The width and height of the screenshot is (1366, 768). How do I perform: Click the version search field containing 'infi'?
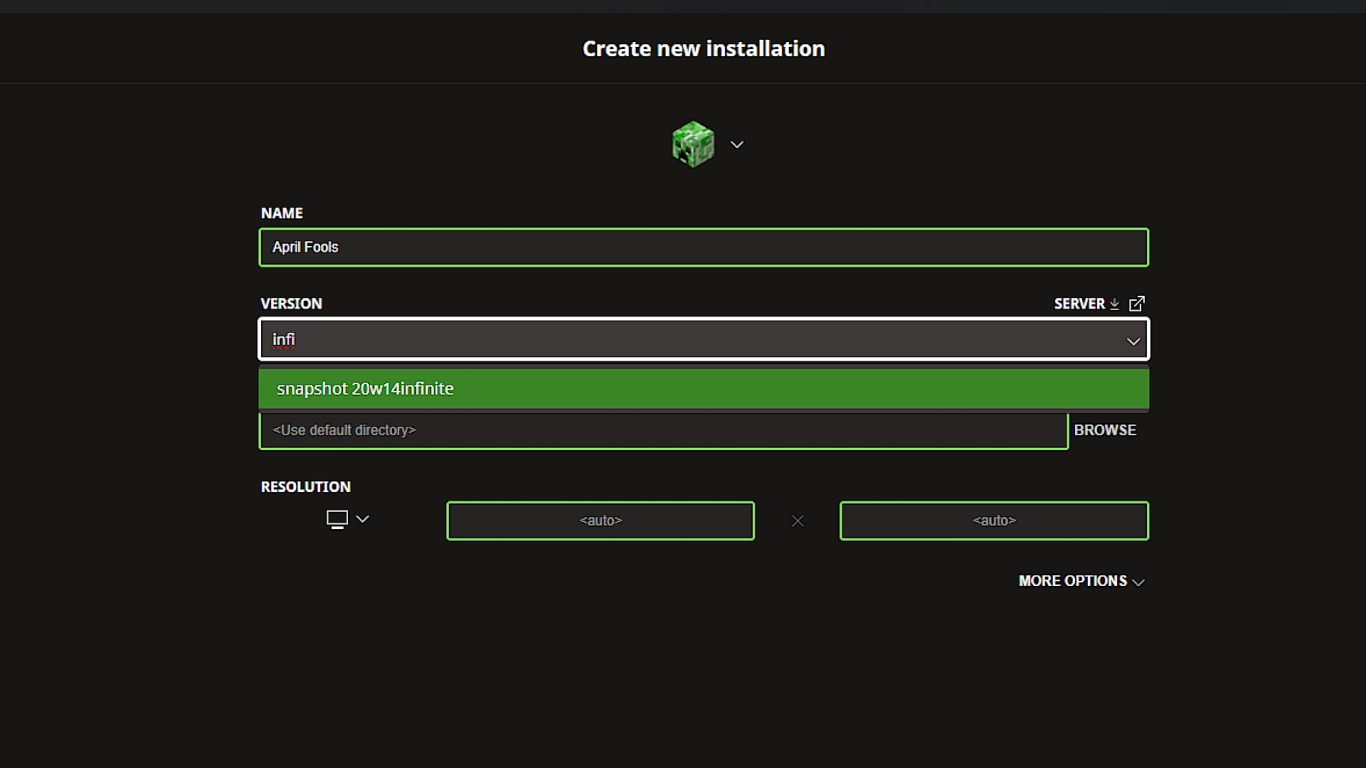pos(690,340)
